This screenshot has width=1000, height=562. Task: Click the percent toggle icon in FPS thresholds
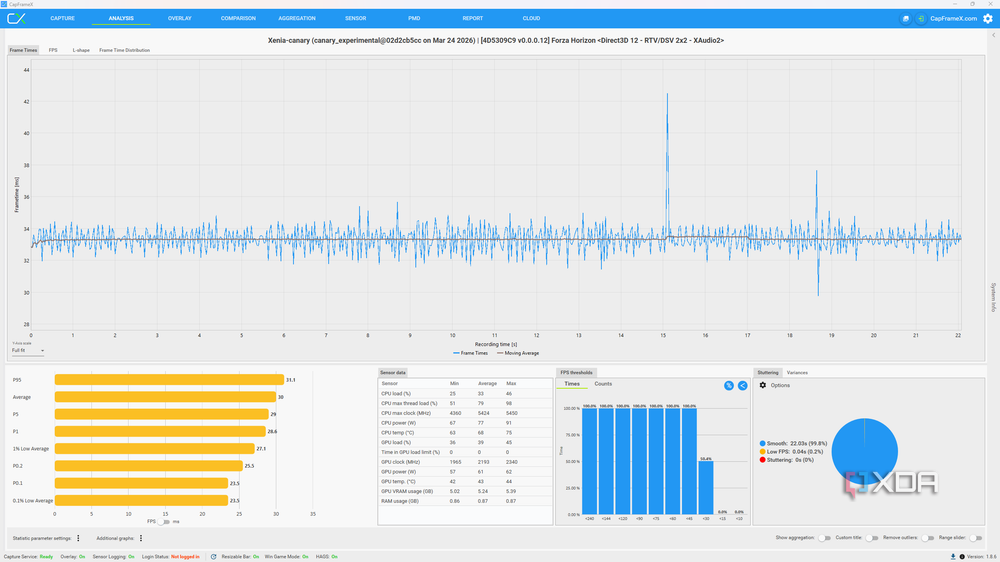(729, 385)
